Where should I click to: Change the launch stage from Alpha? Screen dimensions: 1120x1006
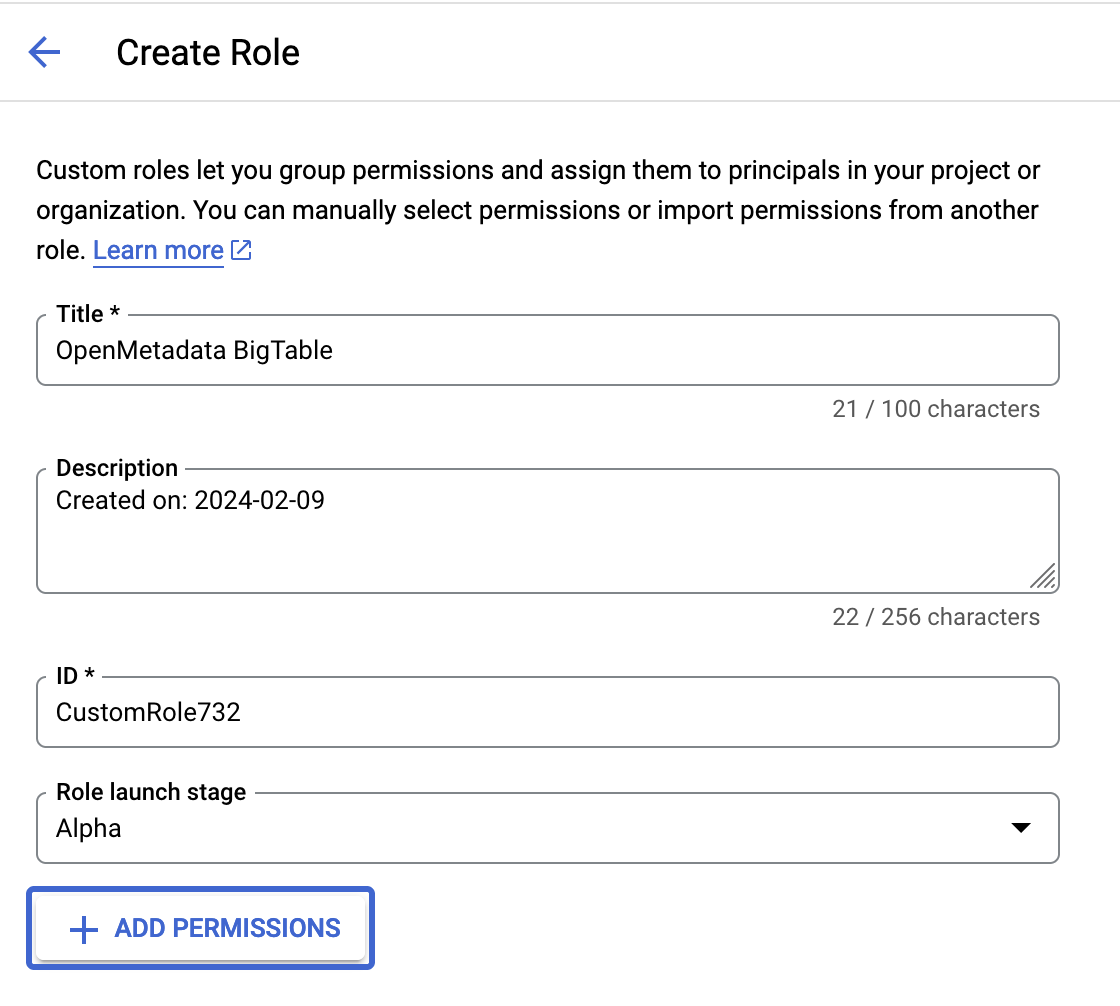[x=547, y=827]
